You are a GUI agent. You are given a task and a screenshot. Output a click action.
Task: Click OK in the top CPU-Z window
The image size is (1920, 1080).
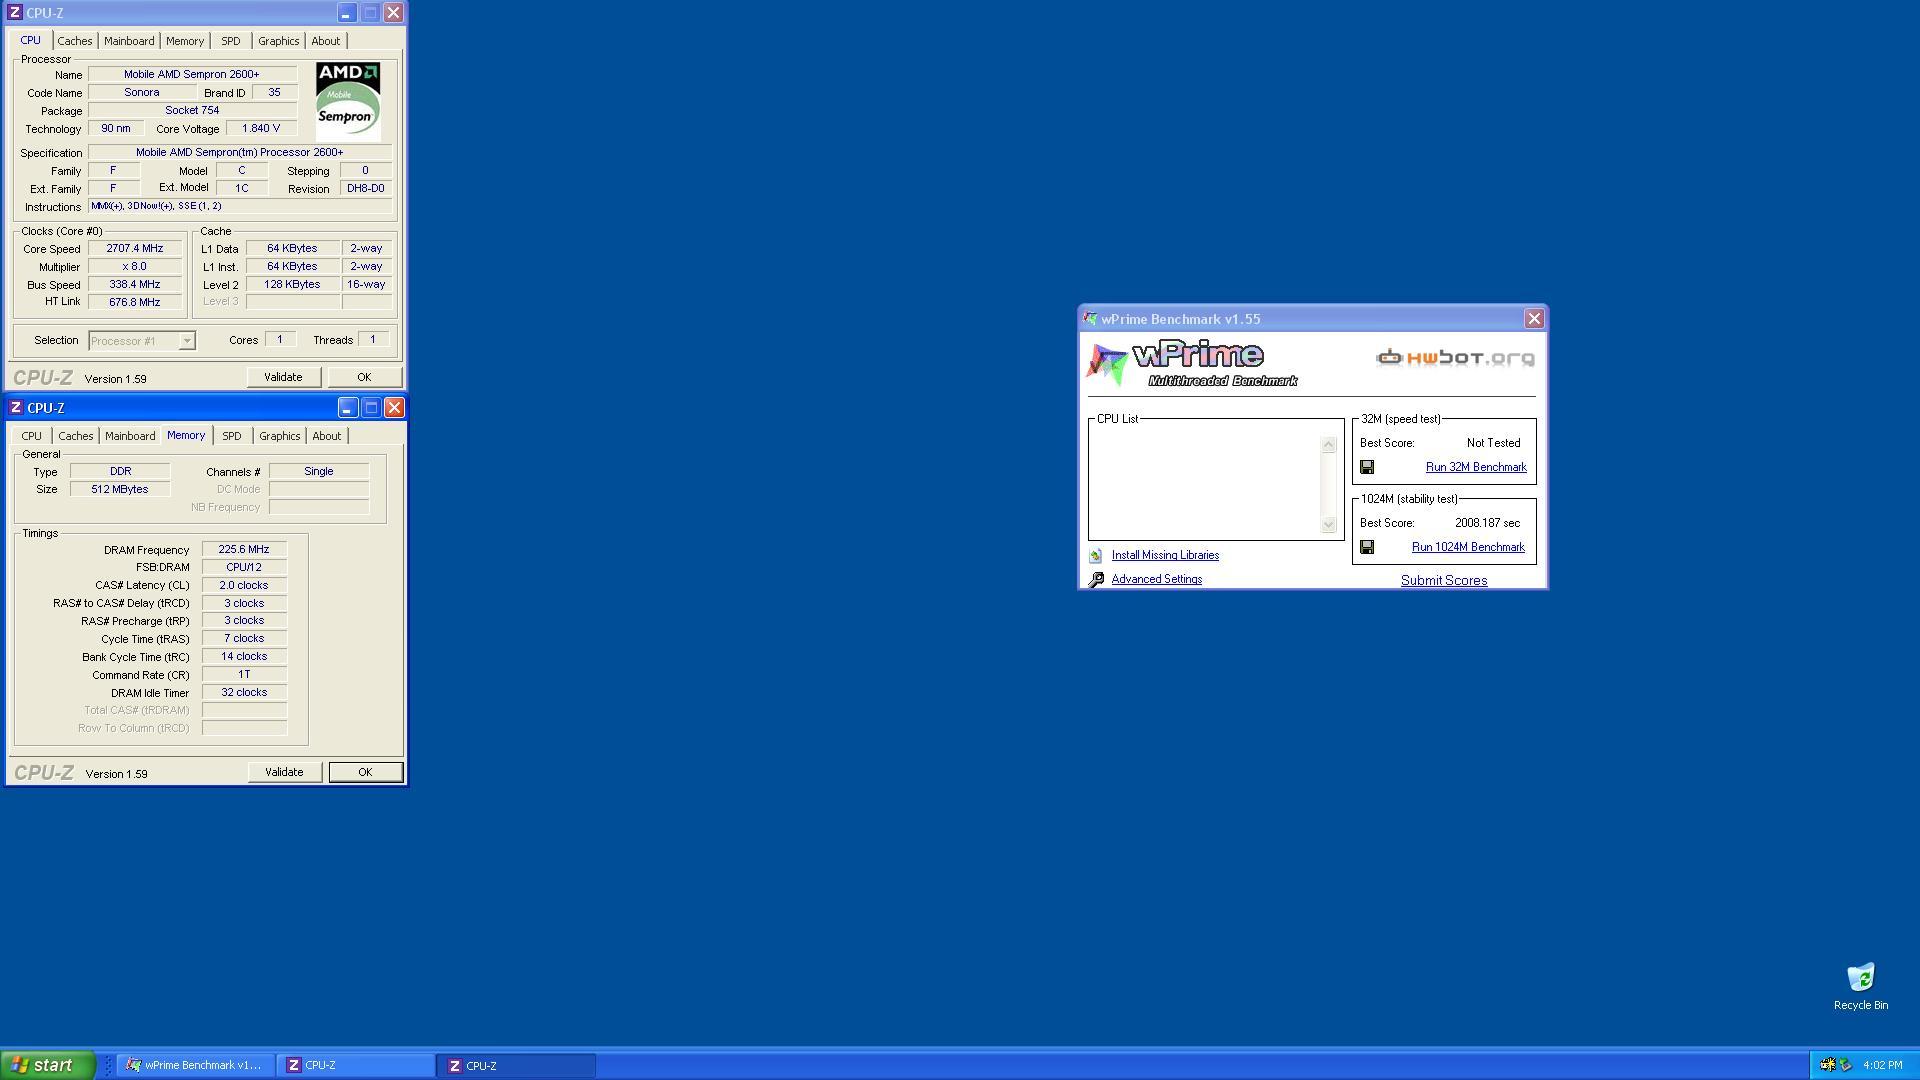(364, 377)
